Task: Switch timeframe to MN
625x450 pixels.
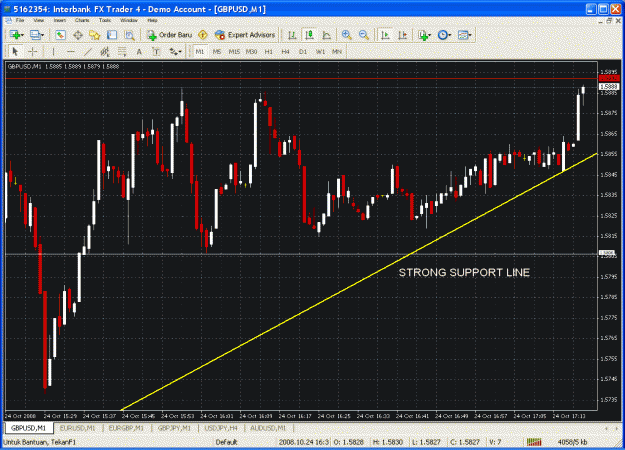Action: click(337, 51)
